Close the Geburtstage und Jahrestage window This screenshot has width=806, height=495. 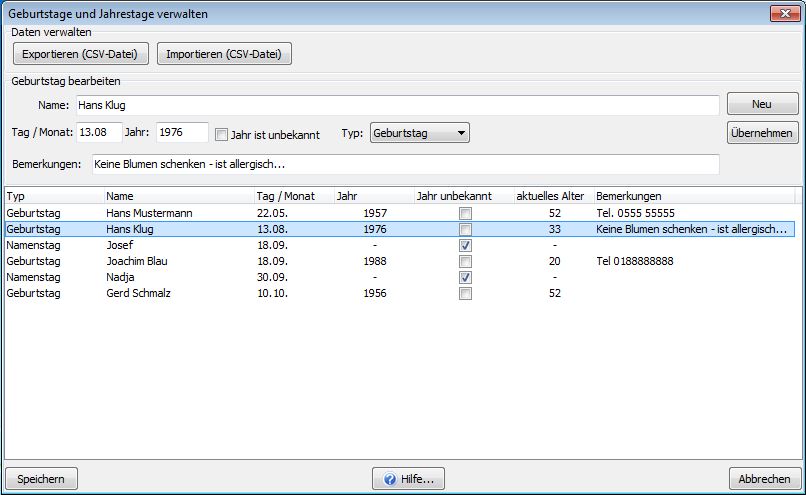(785, 13)
